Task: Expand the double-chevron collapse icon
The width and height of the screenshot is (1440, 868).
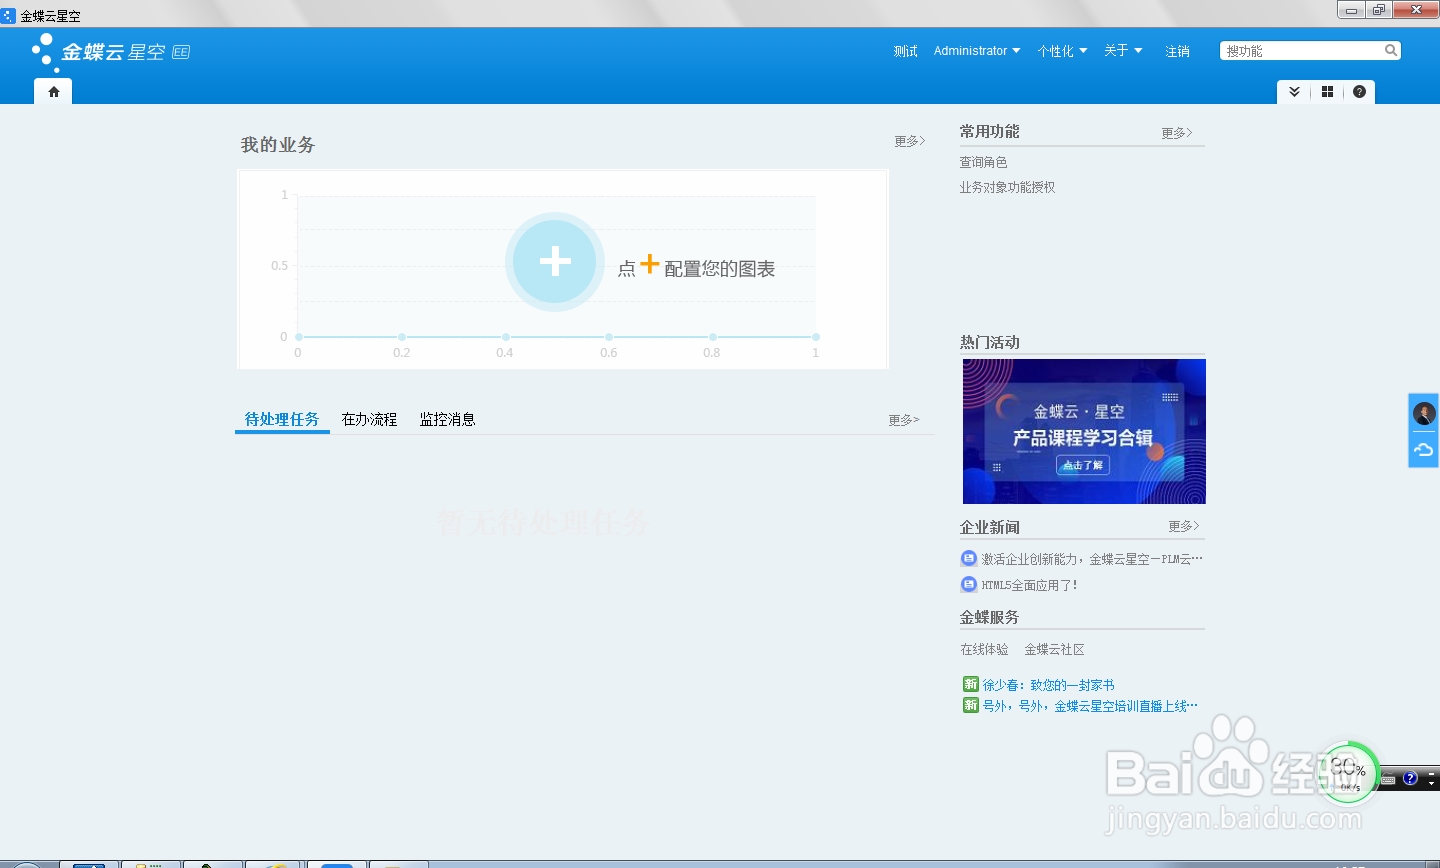Action: [1294, 91]
